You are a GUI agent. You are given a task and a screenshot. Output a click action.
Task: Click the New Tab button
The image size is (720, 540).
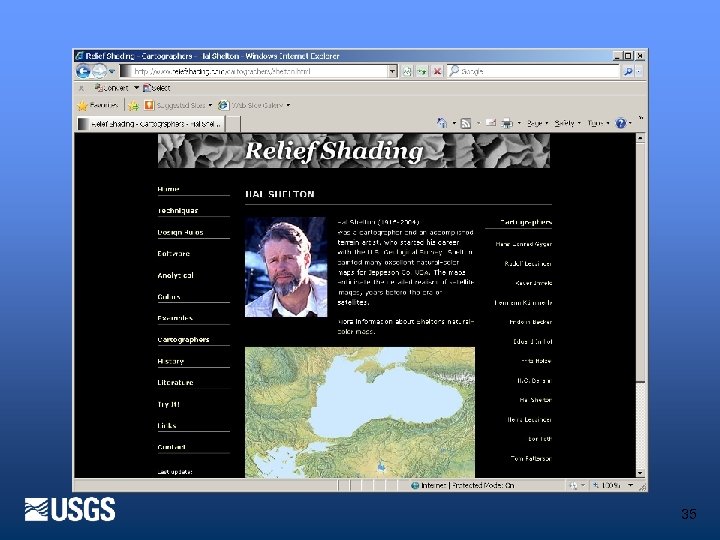(233, 124)
